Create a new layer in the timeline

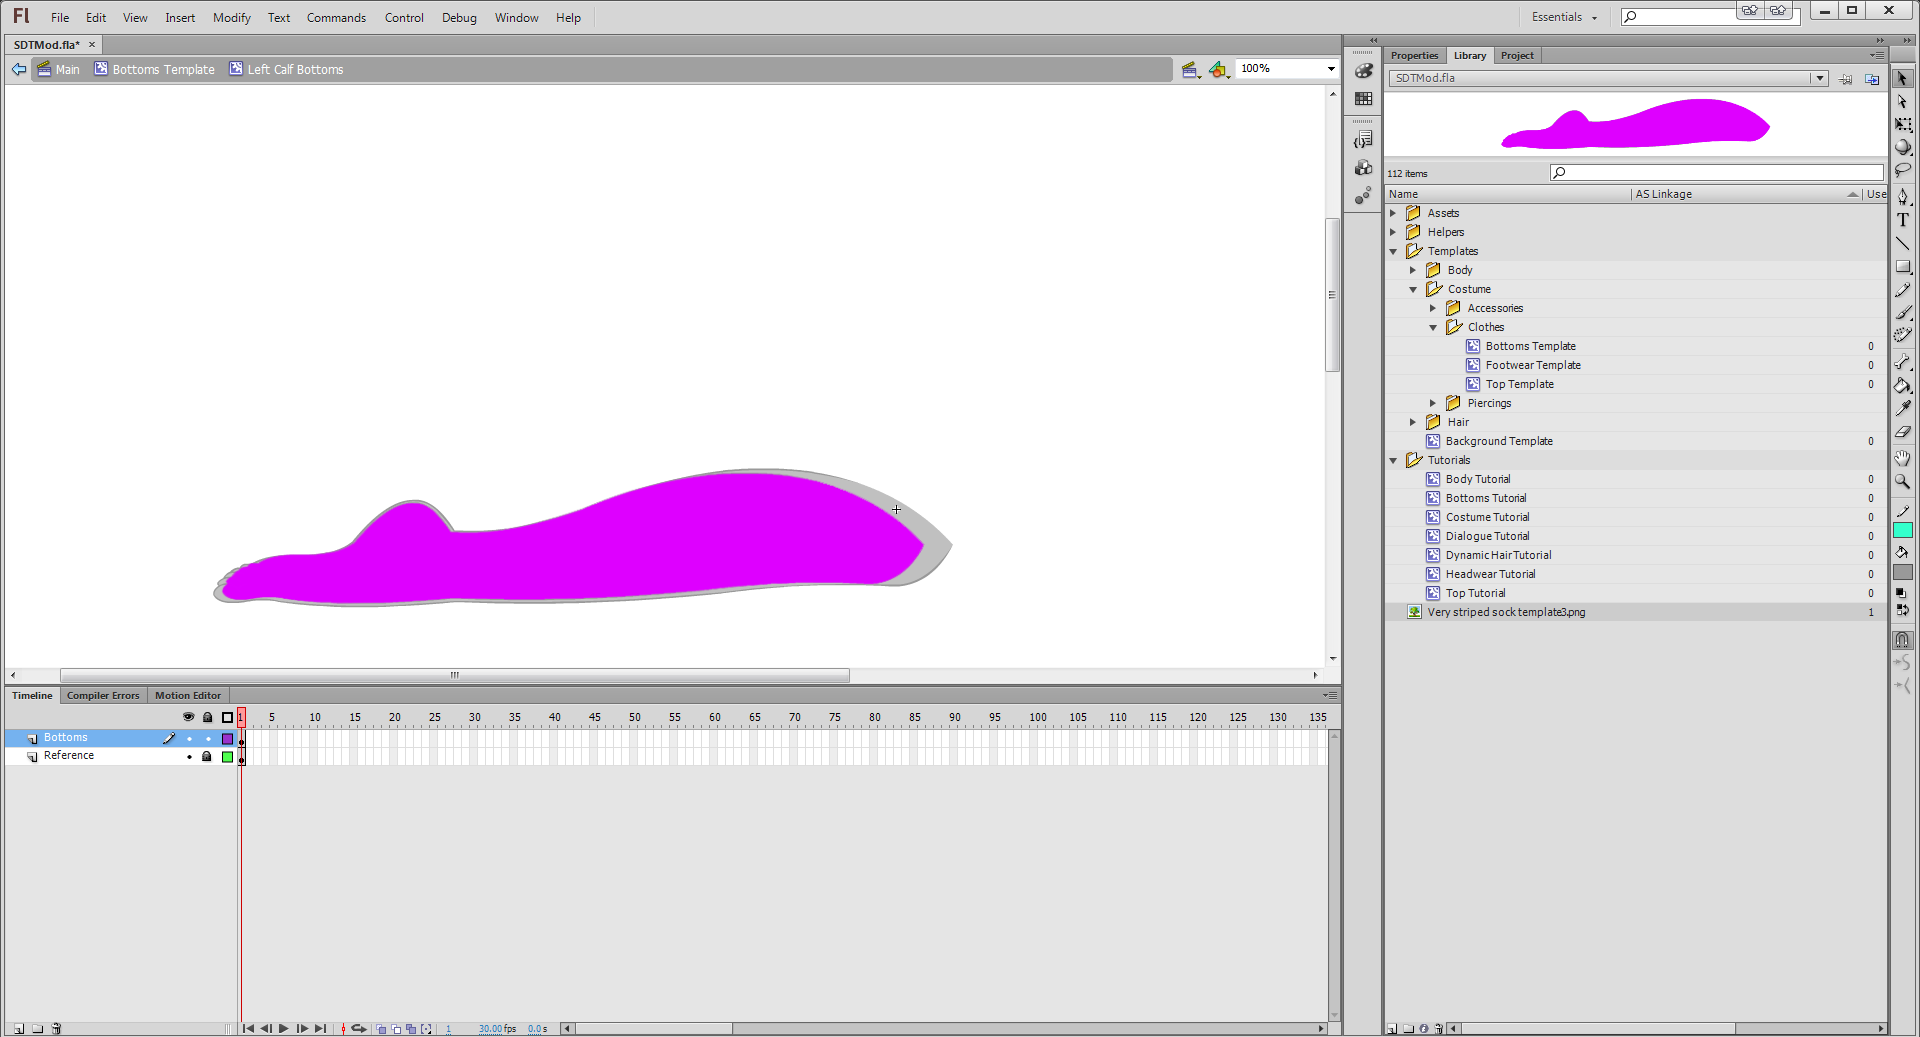click(x=18, y=1028)
